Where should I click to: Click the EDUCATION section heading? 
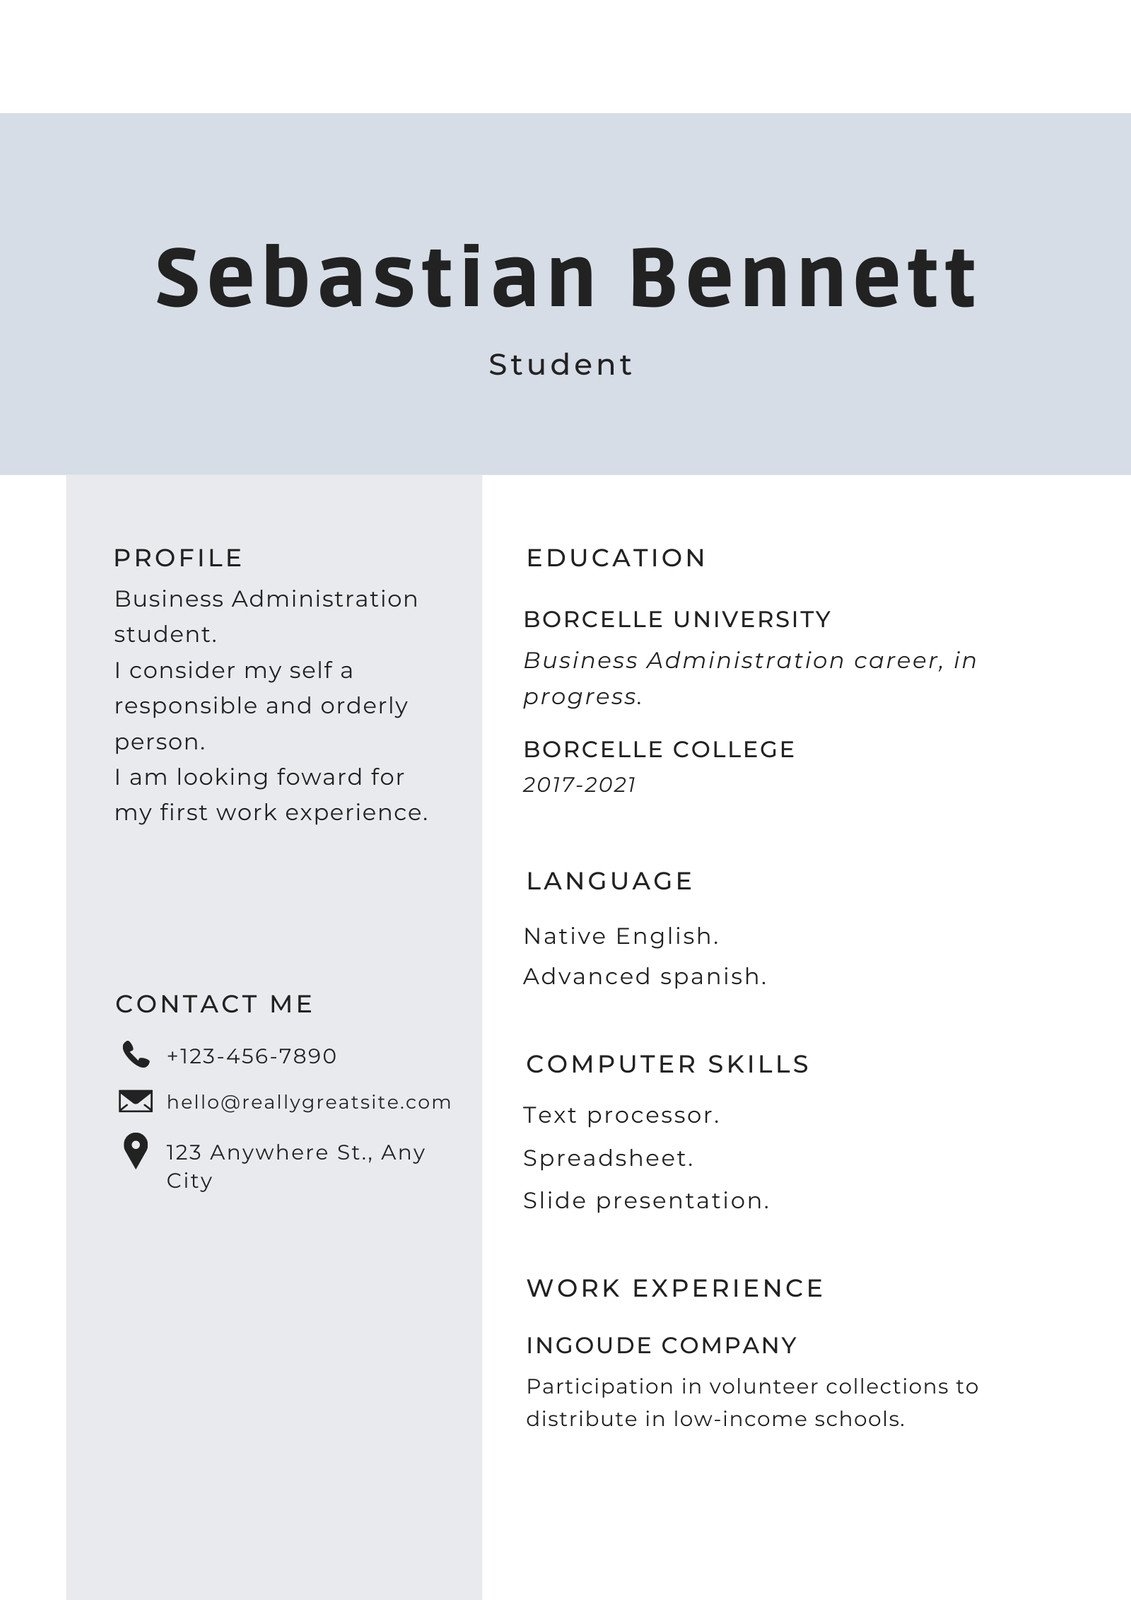[616, 558]
